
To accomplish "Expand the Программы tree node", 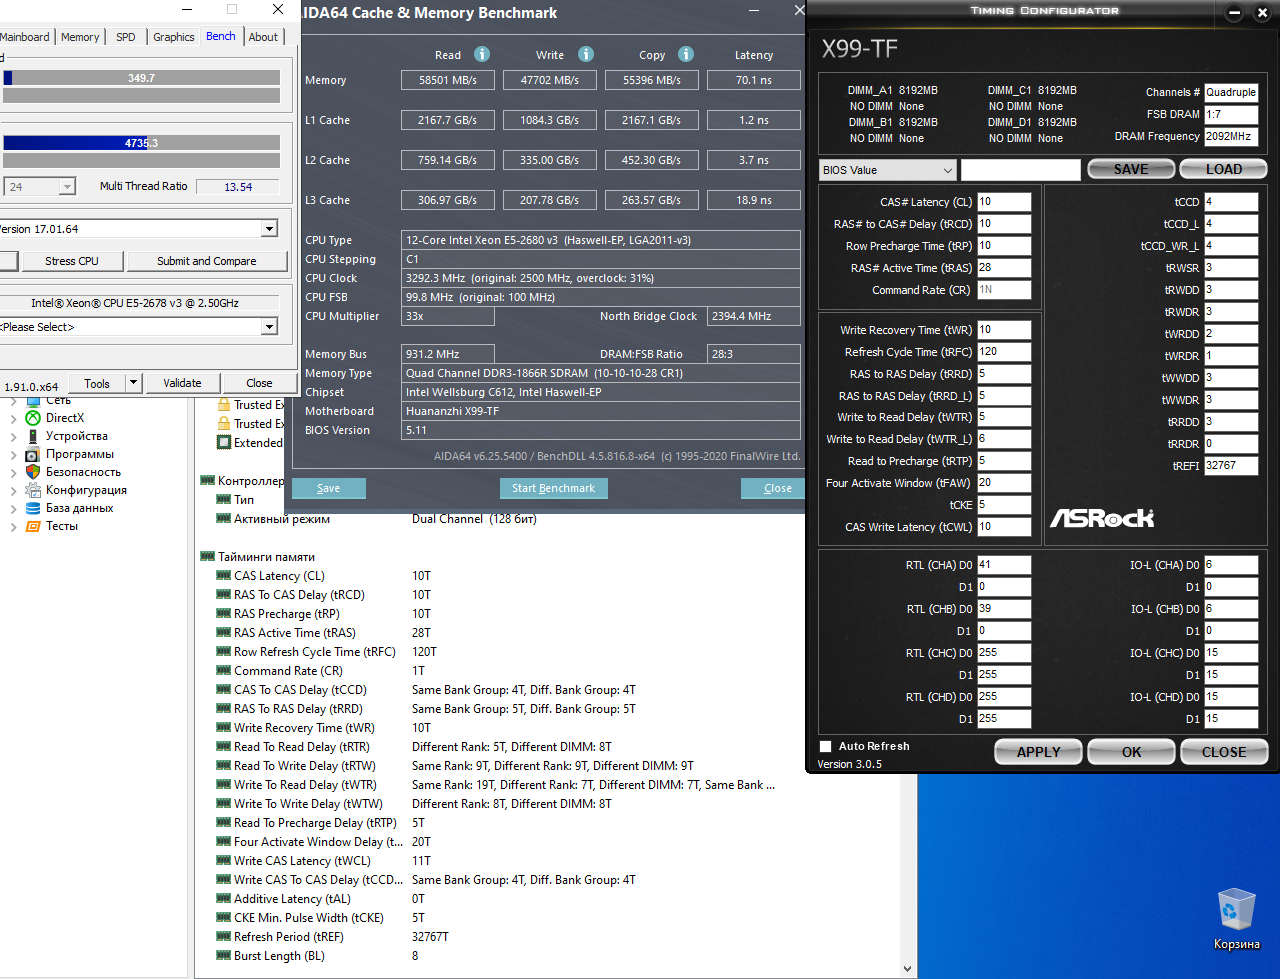I will click(x=13, y=454).
